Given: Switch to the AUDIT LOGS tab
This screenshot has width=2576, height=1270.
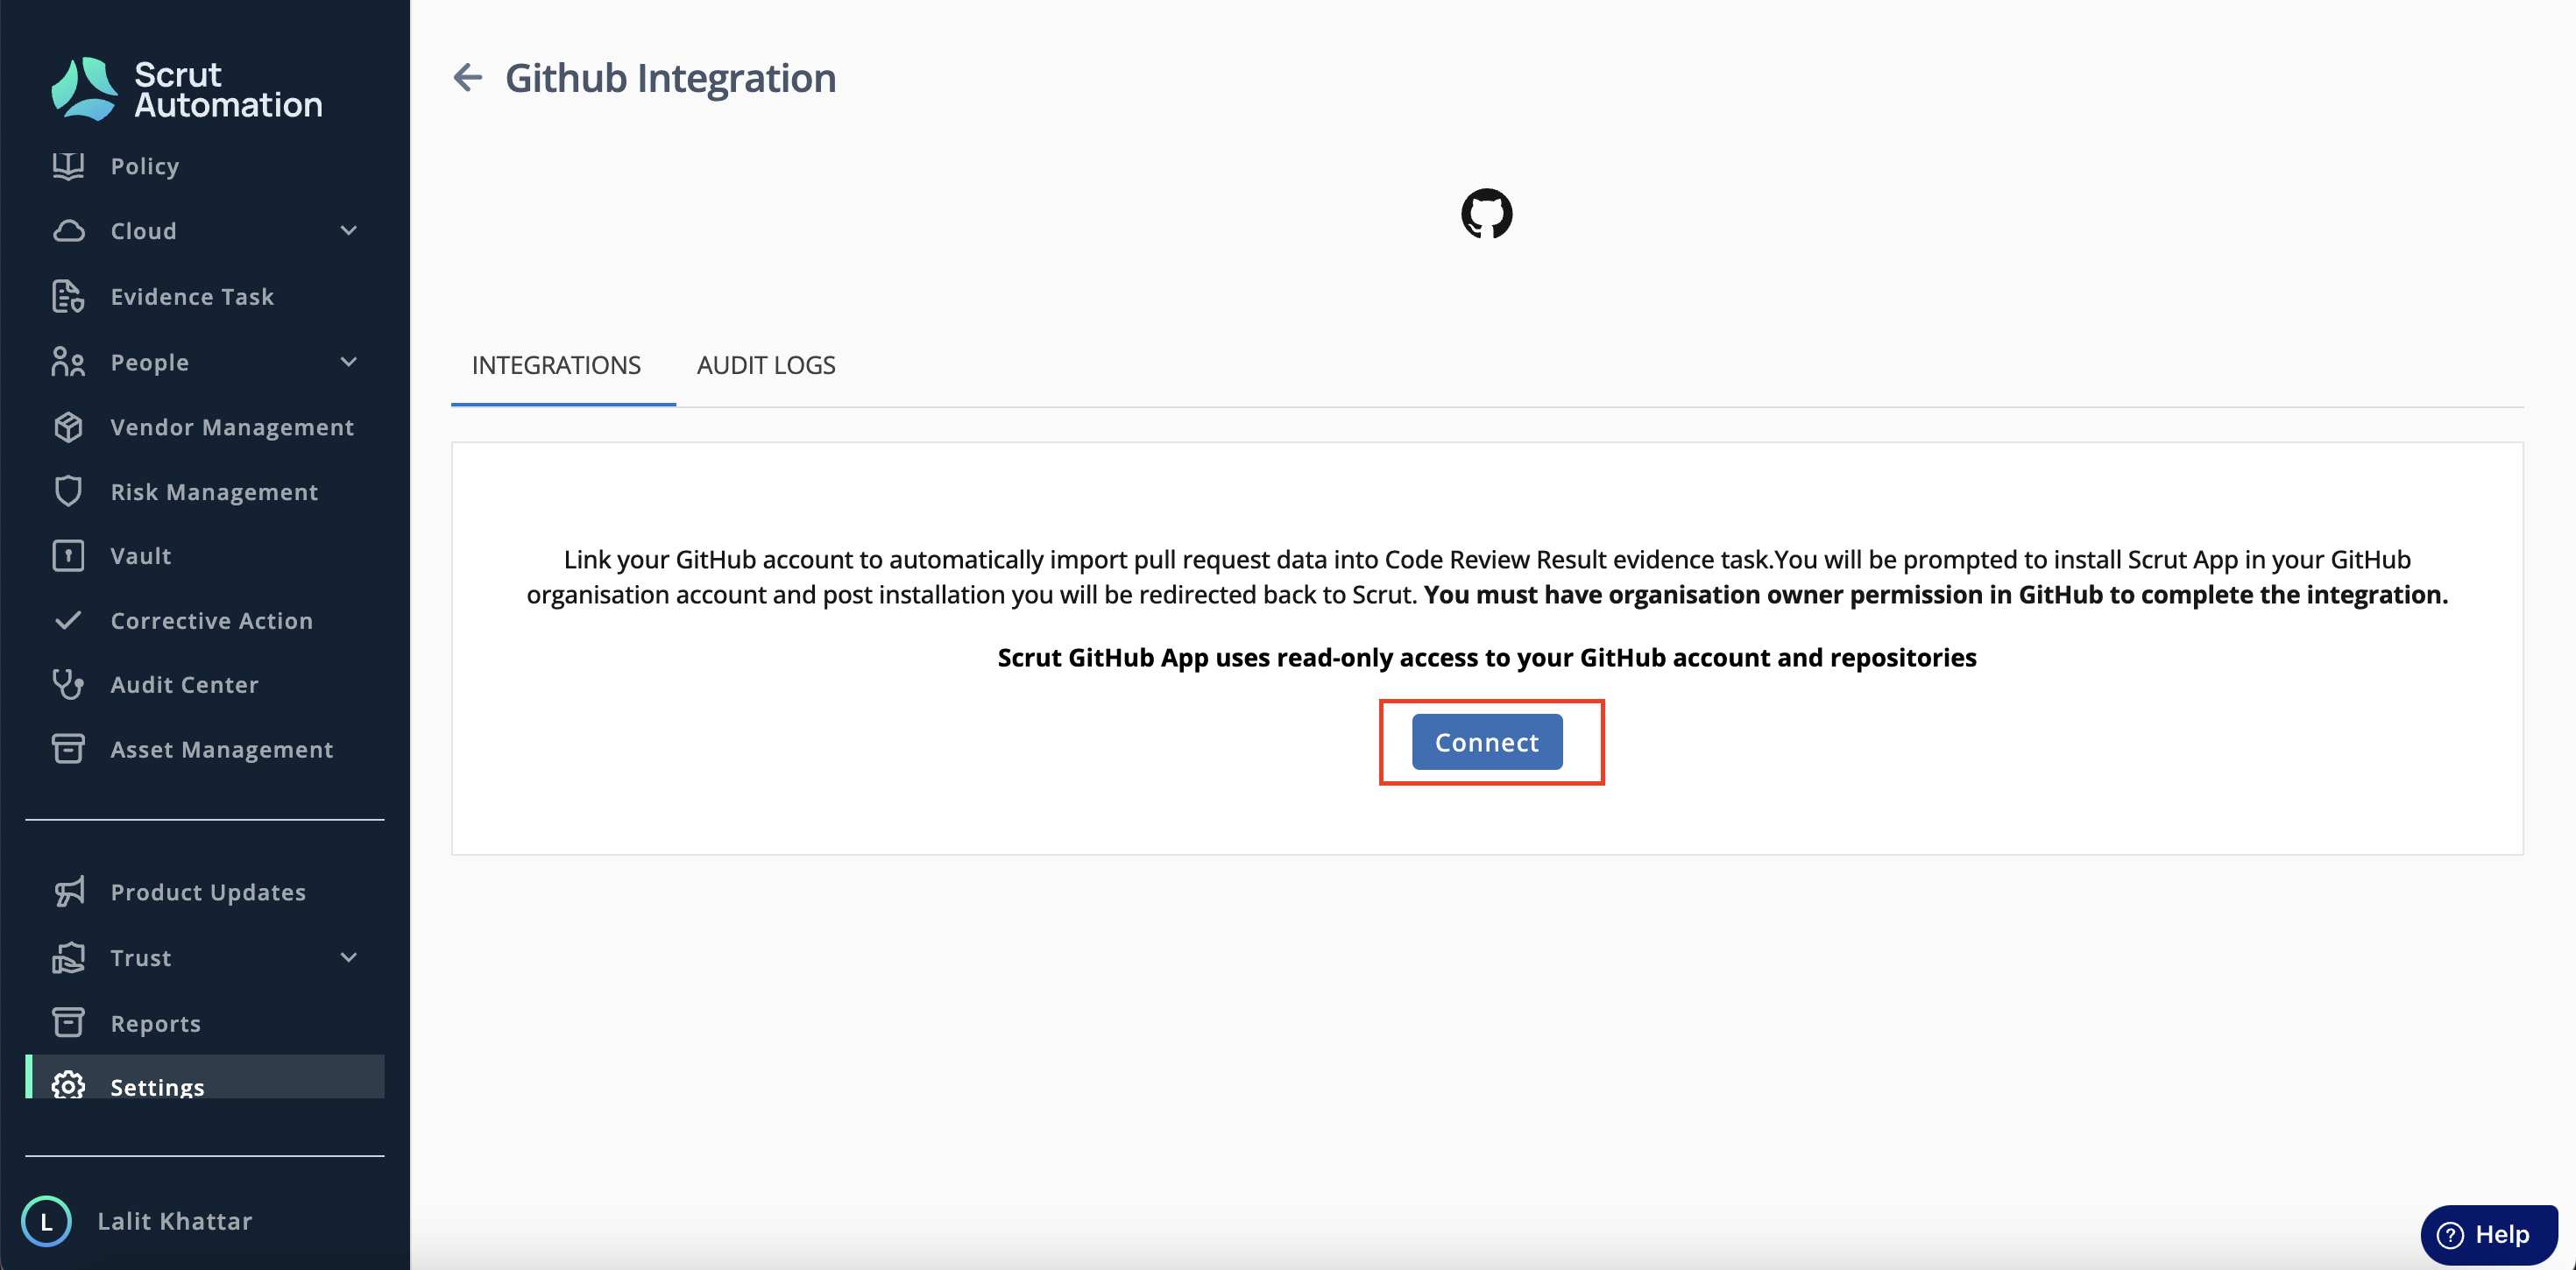Looking at the screenshot, I should (x=766, y=365).
